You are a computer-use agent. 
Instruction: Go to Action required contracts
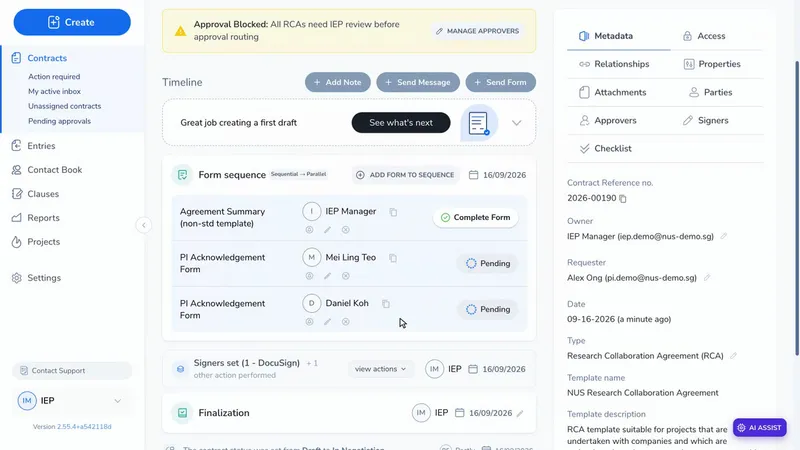(x=54, y=77)
